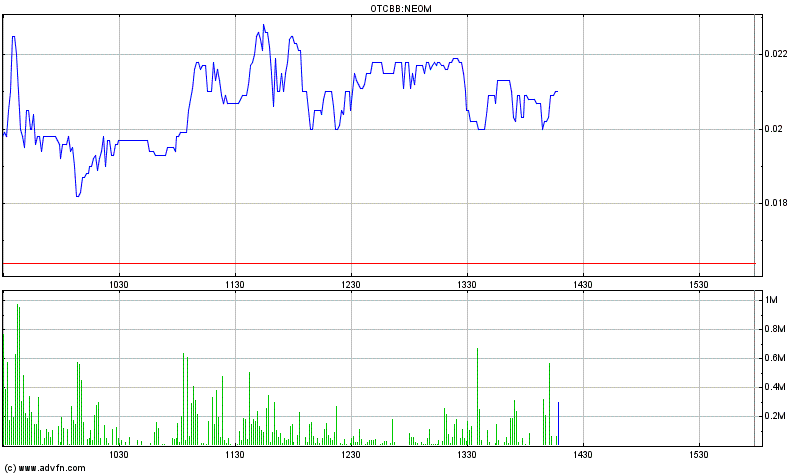
Task: Click the 1230 time label under price chart
Action: (351, 285)
